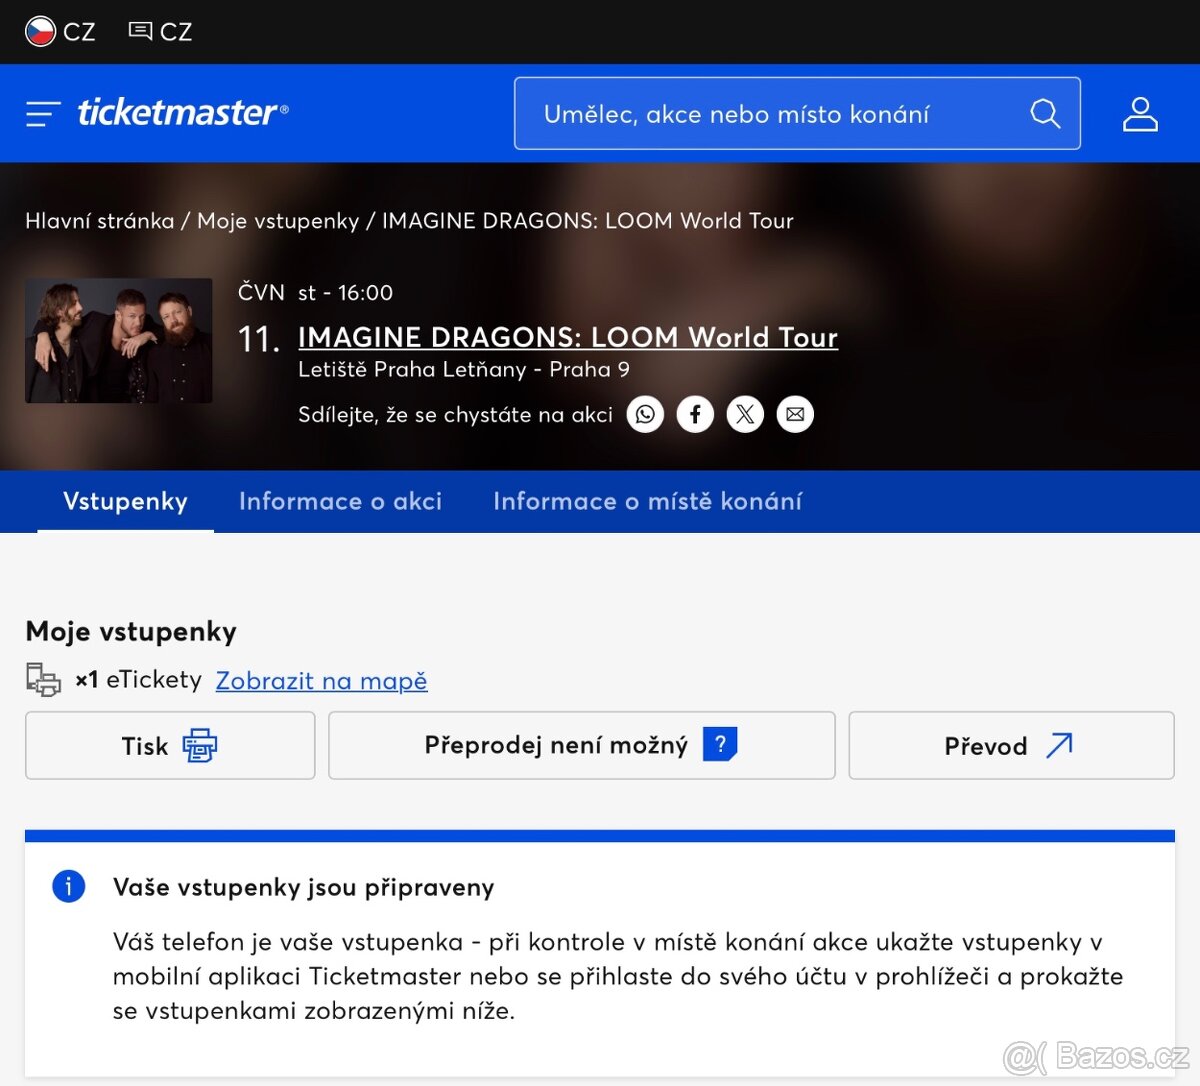Screen dimensions: 1200x1086
Task: Click the Vaše vstupenky jsou připraveny heading
Action: coord(304,887)
